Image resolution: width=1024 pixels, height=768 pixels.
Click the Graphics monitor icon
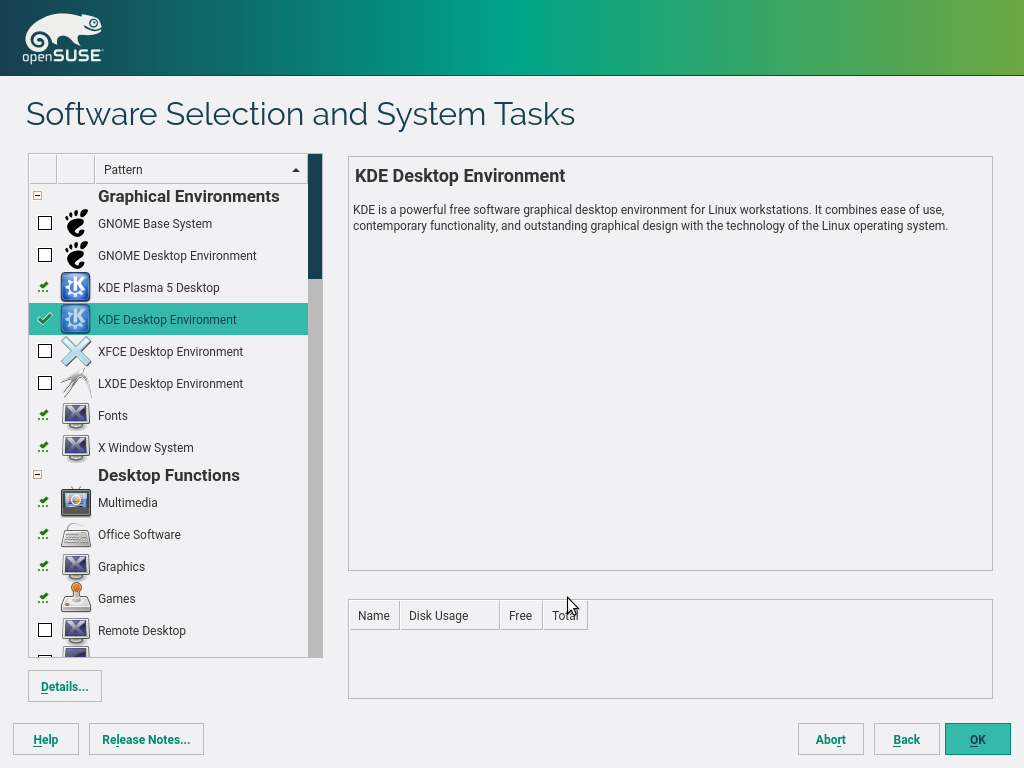[x=76, y=566]
